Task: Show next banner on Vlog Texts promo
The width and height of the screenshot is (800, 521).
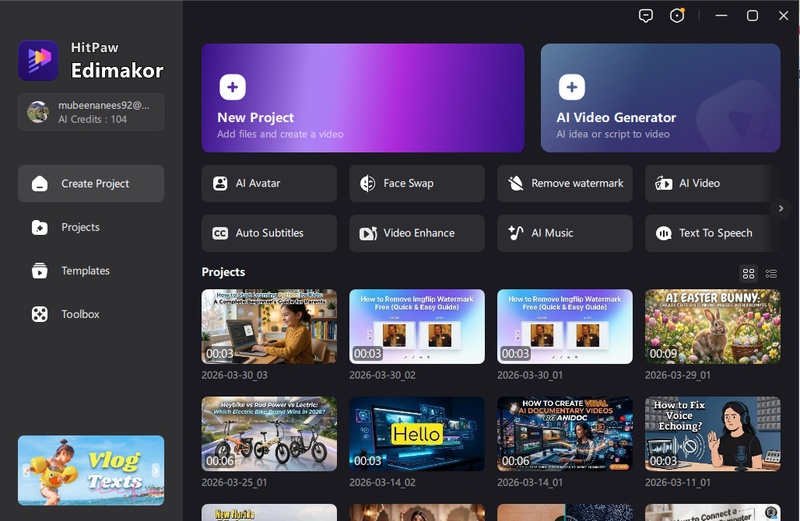Action: click(x=155, y=470)
